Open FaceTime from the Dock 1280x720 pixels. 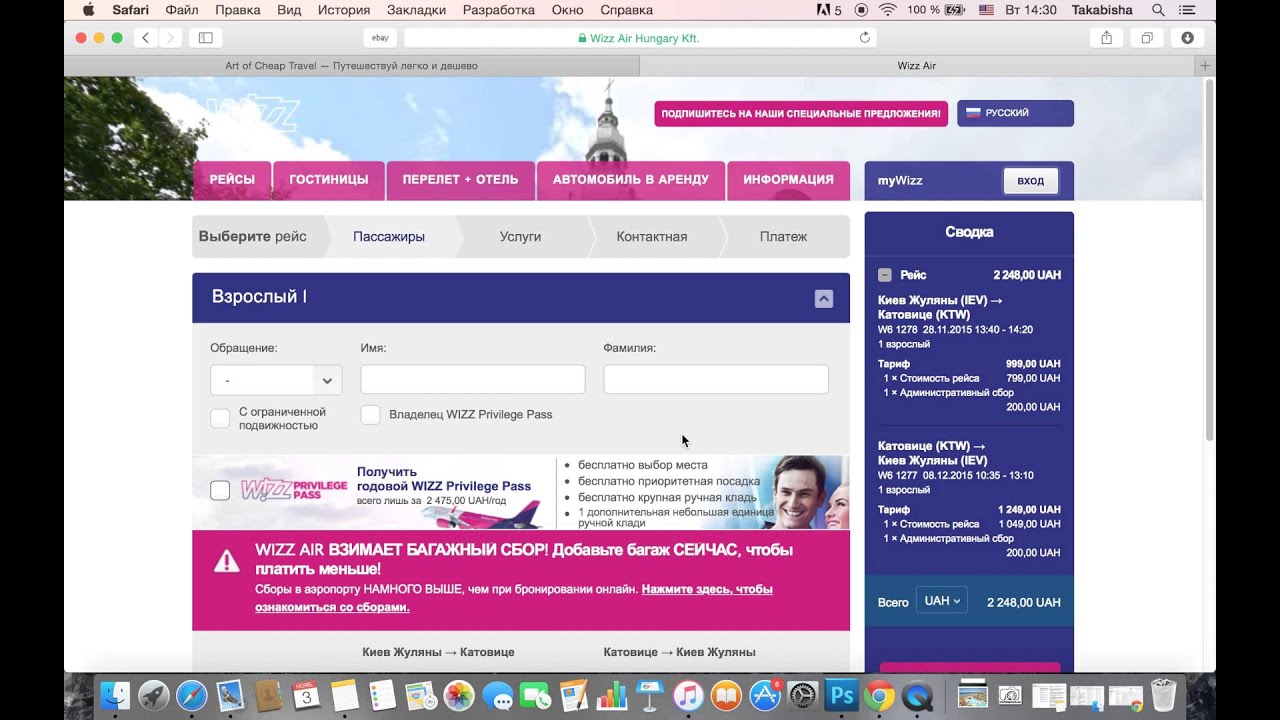[x=535, y=696]
